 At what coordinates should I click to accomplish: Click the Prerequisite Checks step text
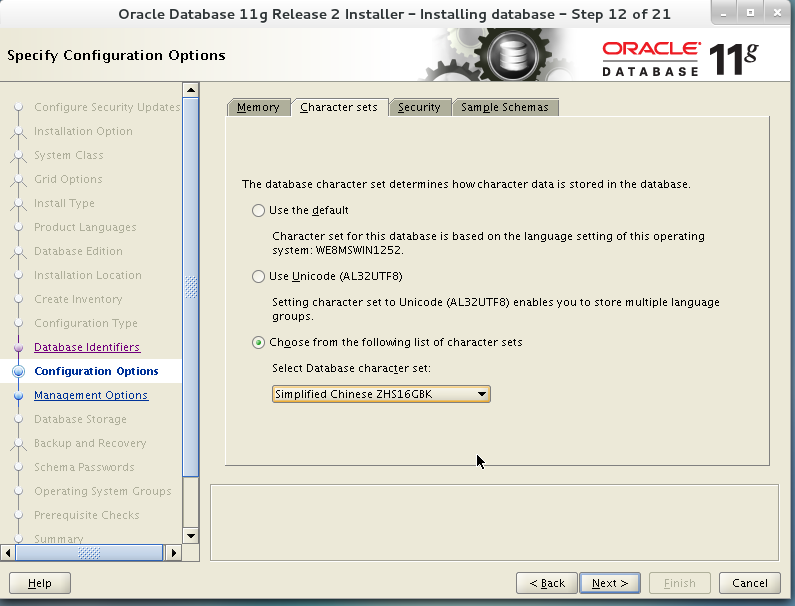(x=86, y=515)
